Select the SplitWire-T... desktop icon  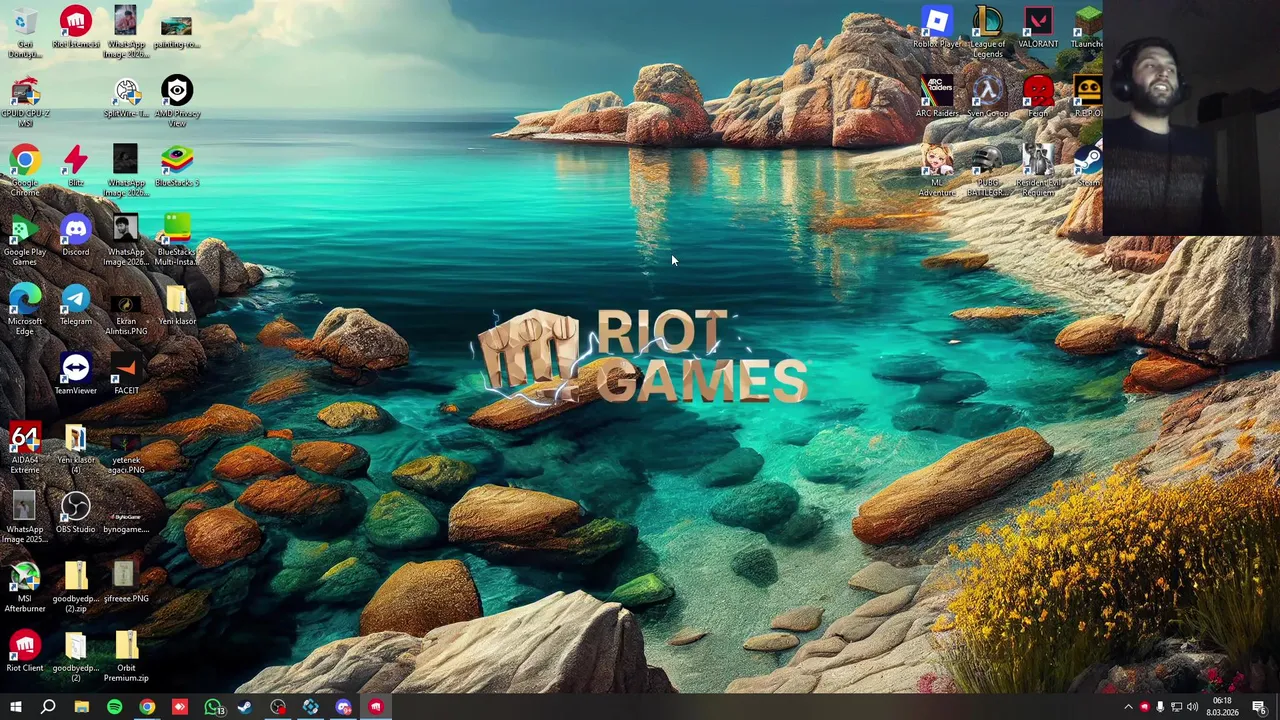pos(126,97)
